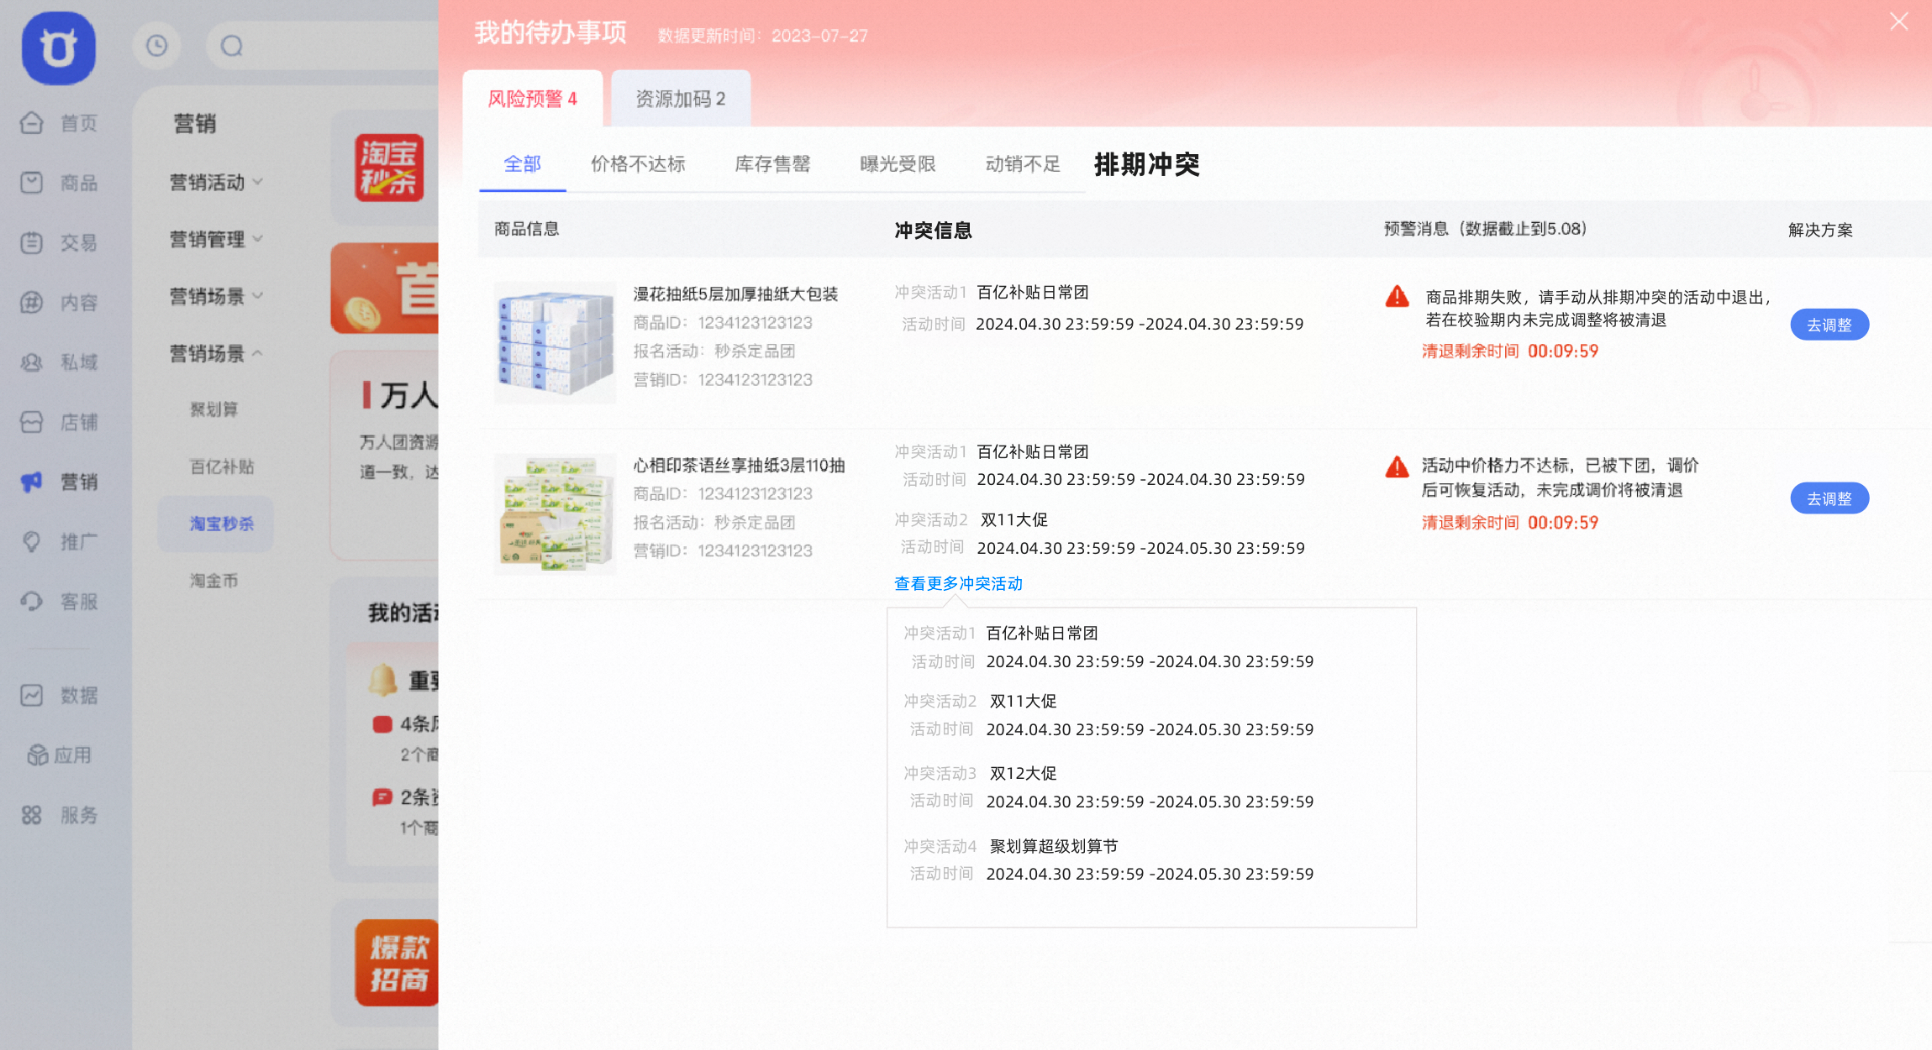This screenshot has width=1932, height=1050.
Task: Open 首页 home in sidebar
Action: 60,123
